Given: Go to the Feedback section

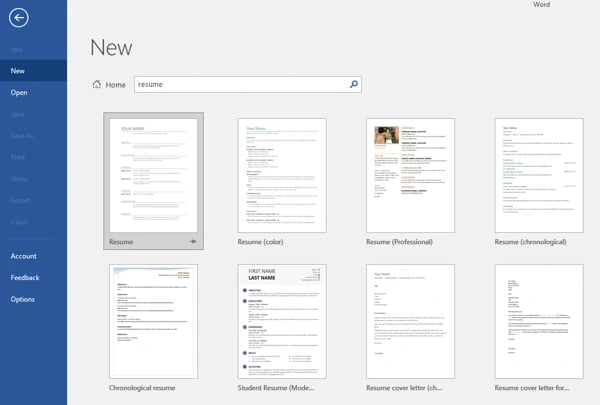Looking at the screenshot, I should pyautogui.click(x=26, y=277).
